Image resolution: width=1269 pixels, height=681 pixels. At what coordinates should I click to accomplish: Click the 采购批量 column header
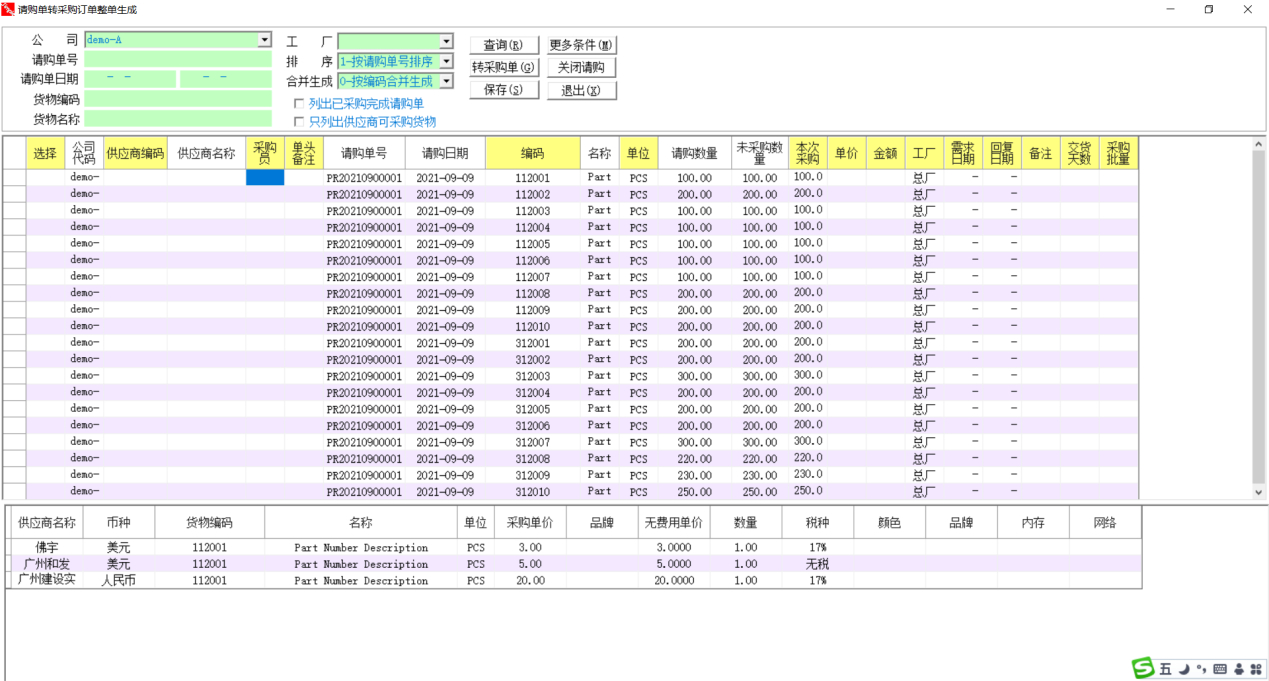pos(1118,153)
